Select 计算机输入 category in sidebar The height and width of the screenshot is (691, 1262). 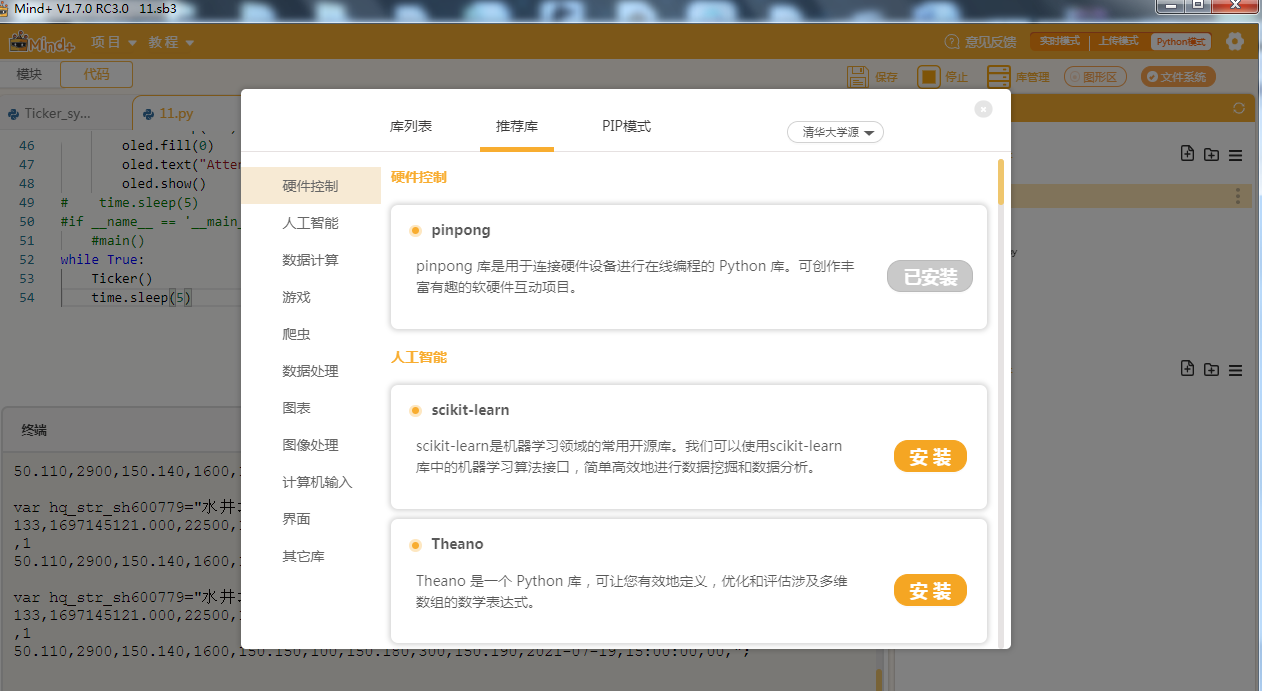(318, 482)
